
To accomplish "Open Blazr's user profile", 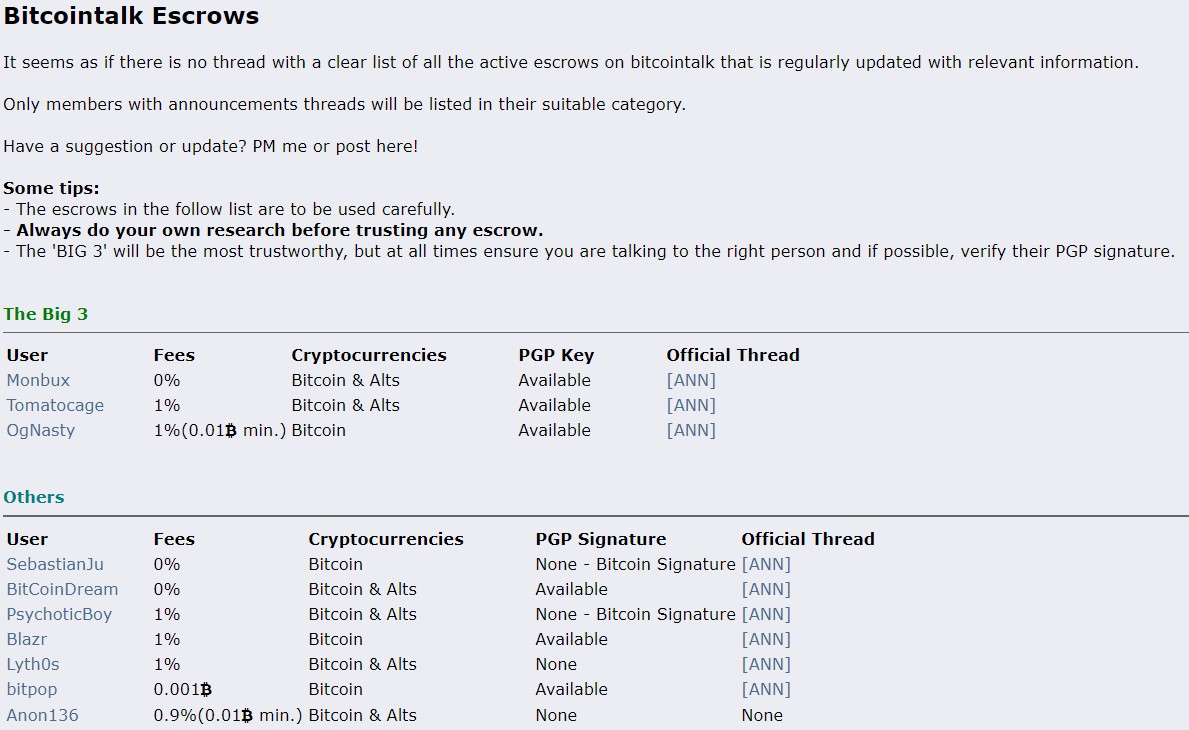I will click(x=27, y=639).
